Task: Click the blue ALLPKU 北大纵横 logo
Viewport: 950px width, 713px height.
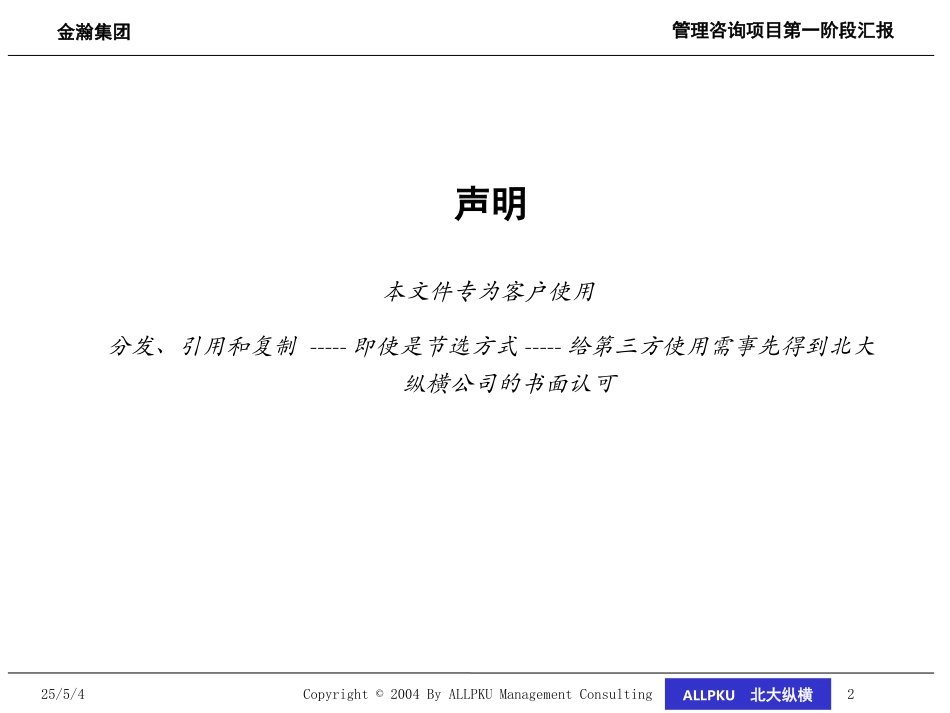Action: pos(748,694)
